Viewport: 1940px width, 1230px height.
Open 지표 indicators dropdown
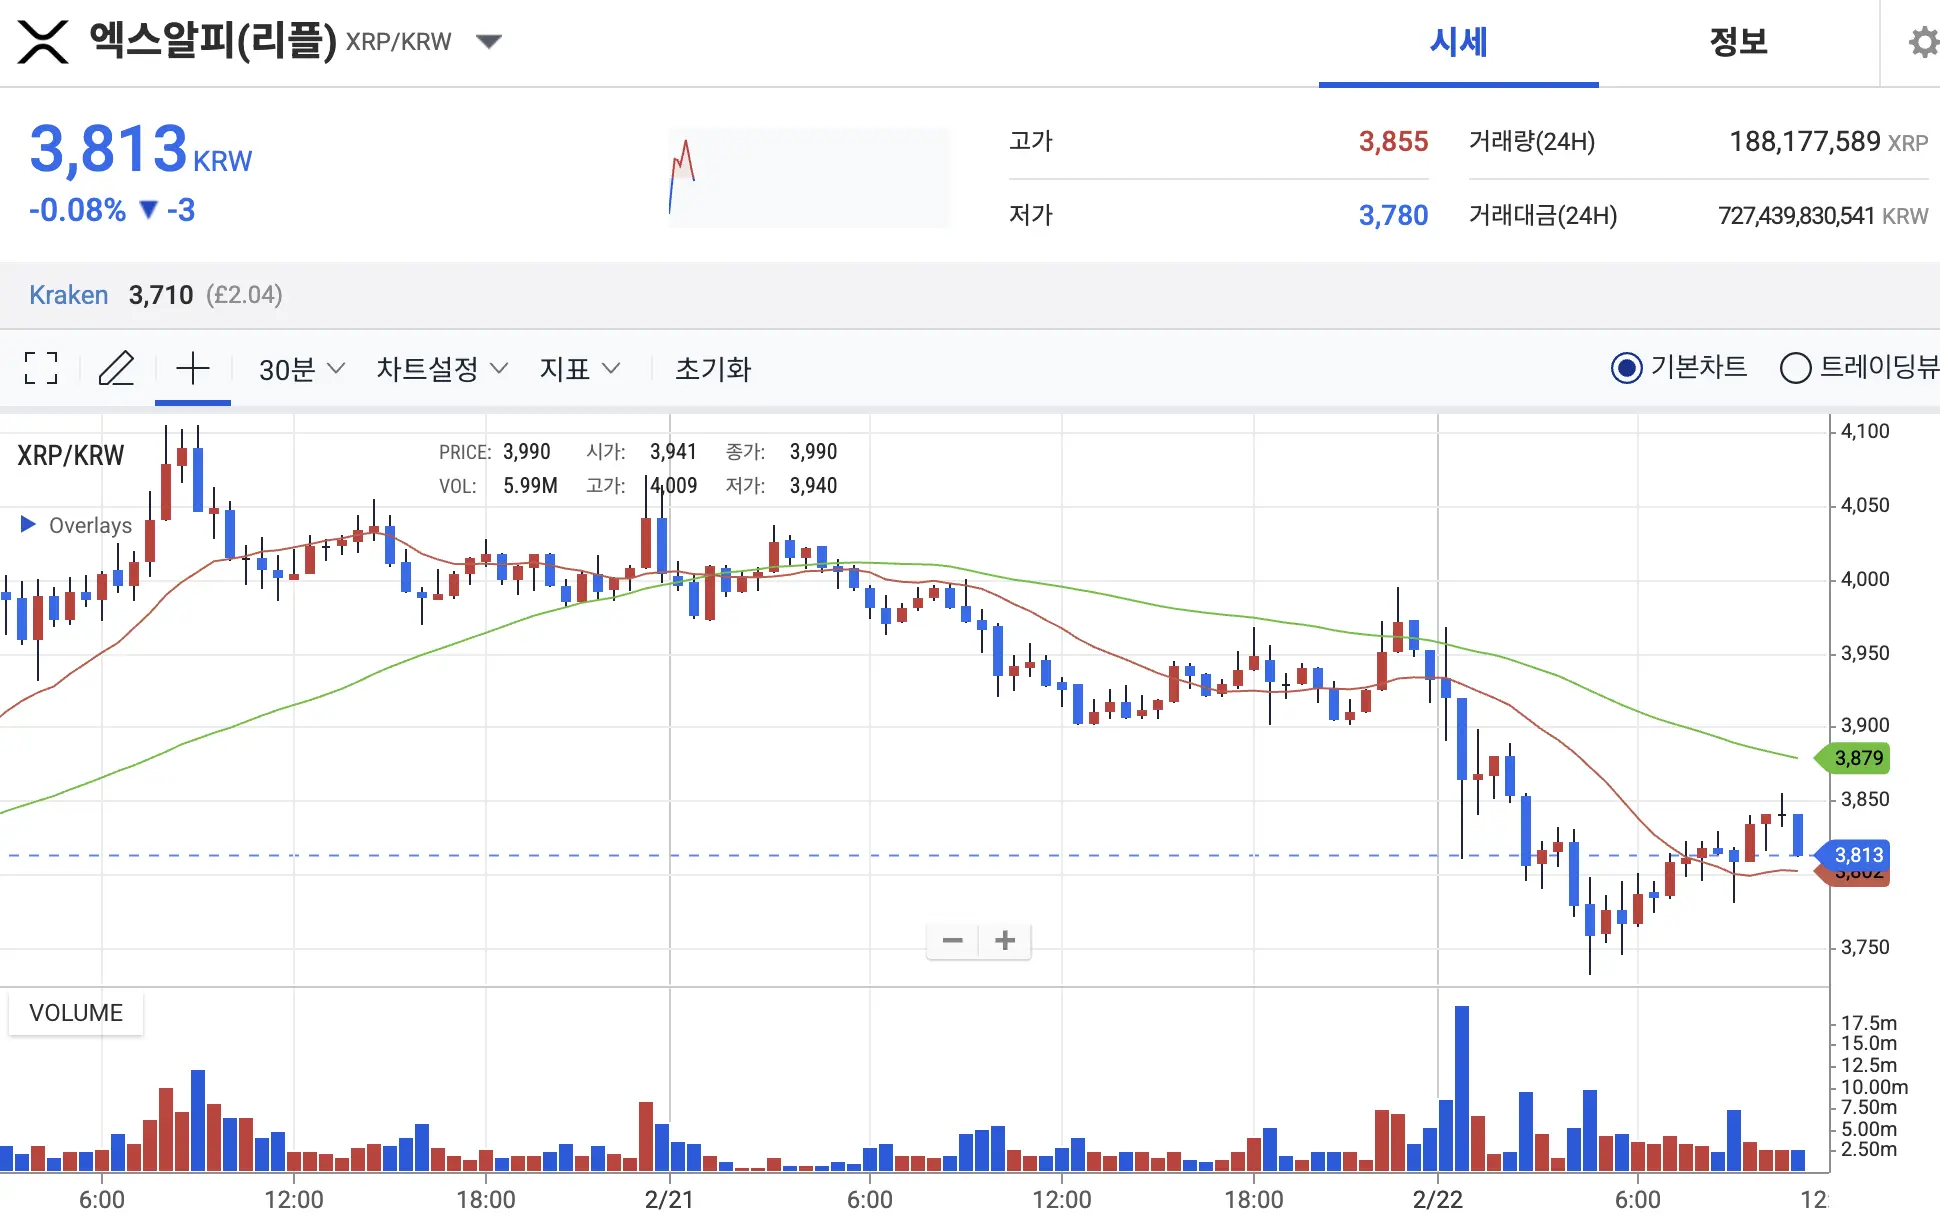coord(580,369)
